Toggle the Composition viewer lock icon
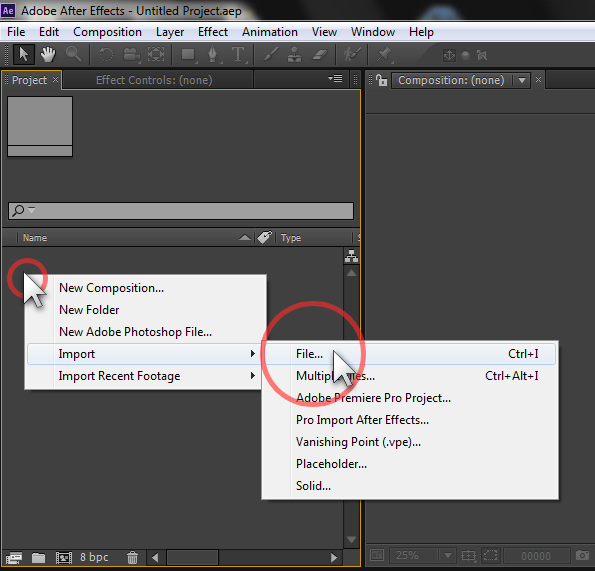The width and height of the screenshot is (595, 571). click(381, 80)
